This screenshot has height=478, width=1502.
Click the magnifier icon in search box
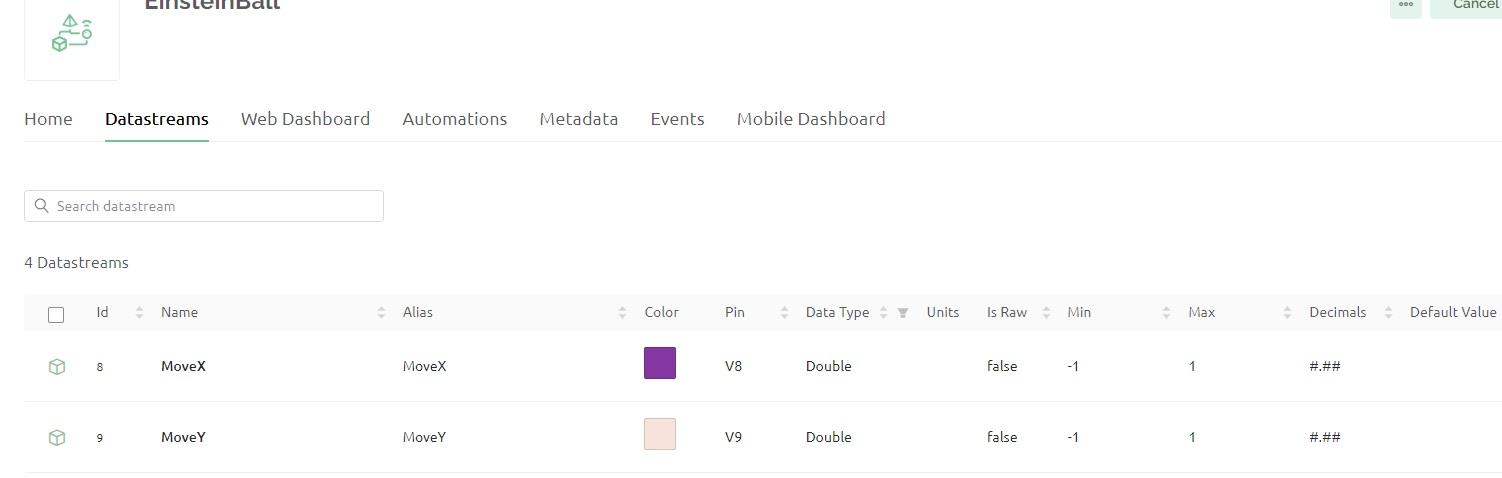tap(42, 206)
